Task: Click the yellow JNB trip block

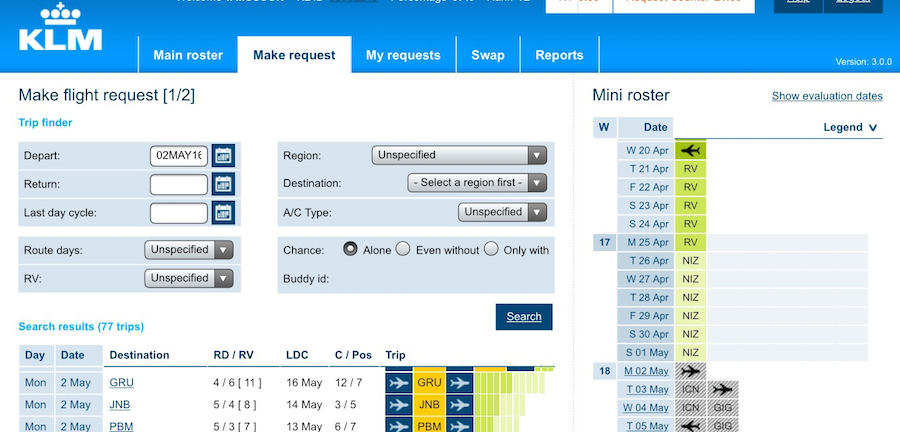Action: pos(429,404)
